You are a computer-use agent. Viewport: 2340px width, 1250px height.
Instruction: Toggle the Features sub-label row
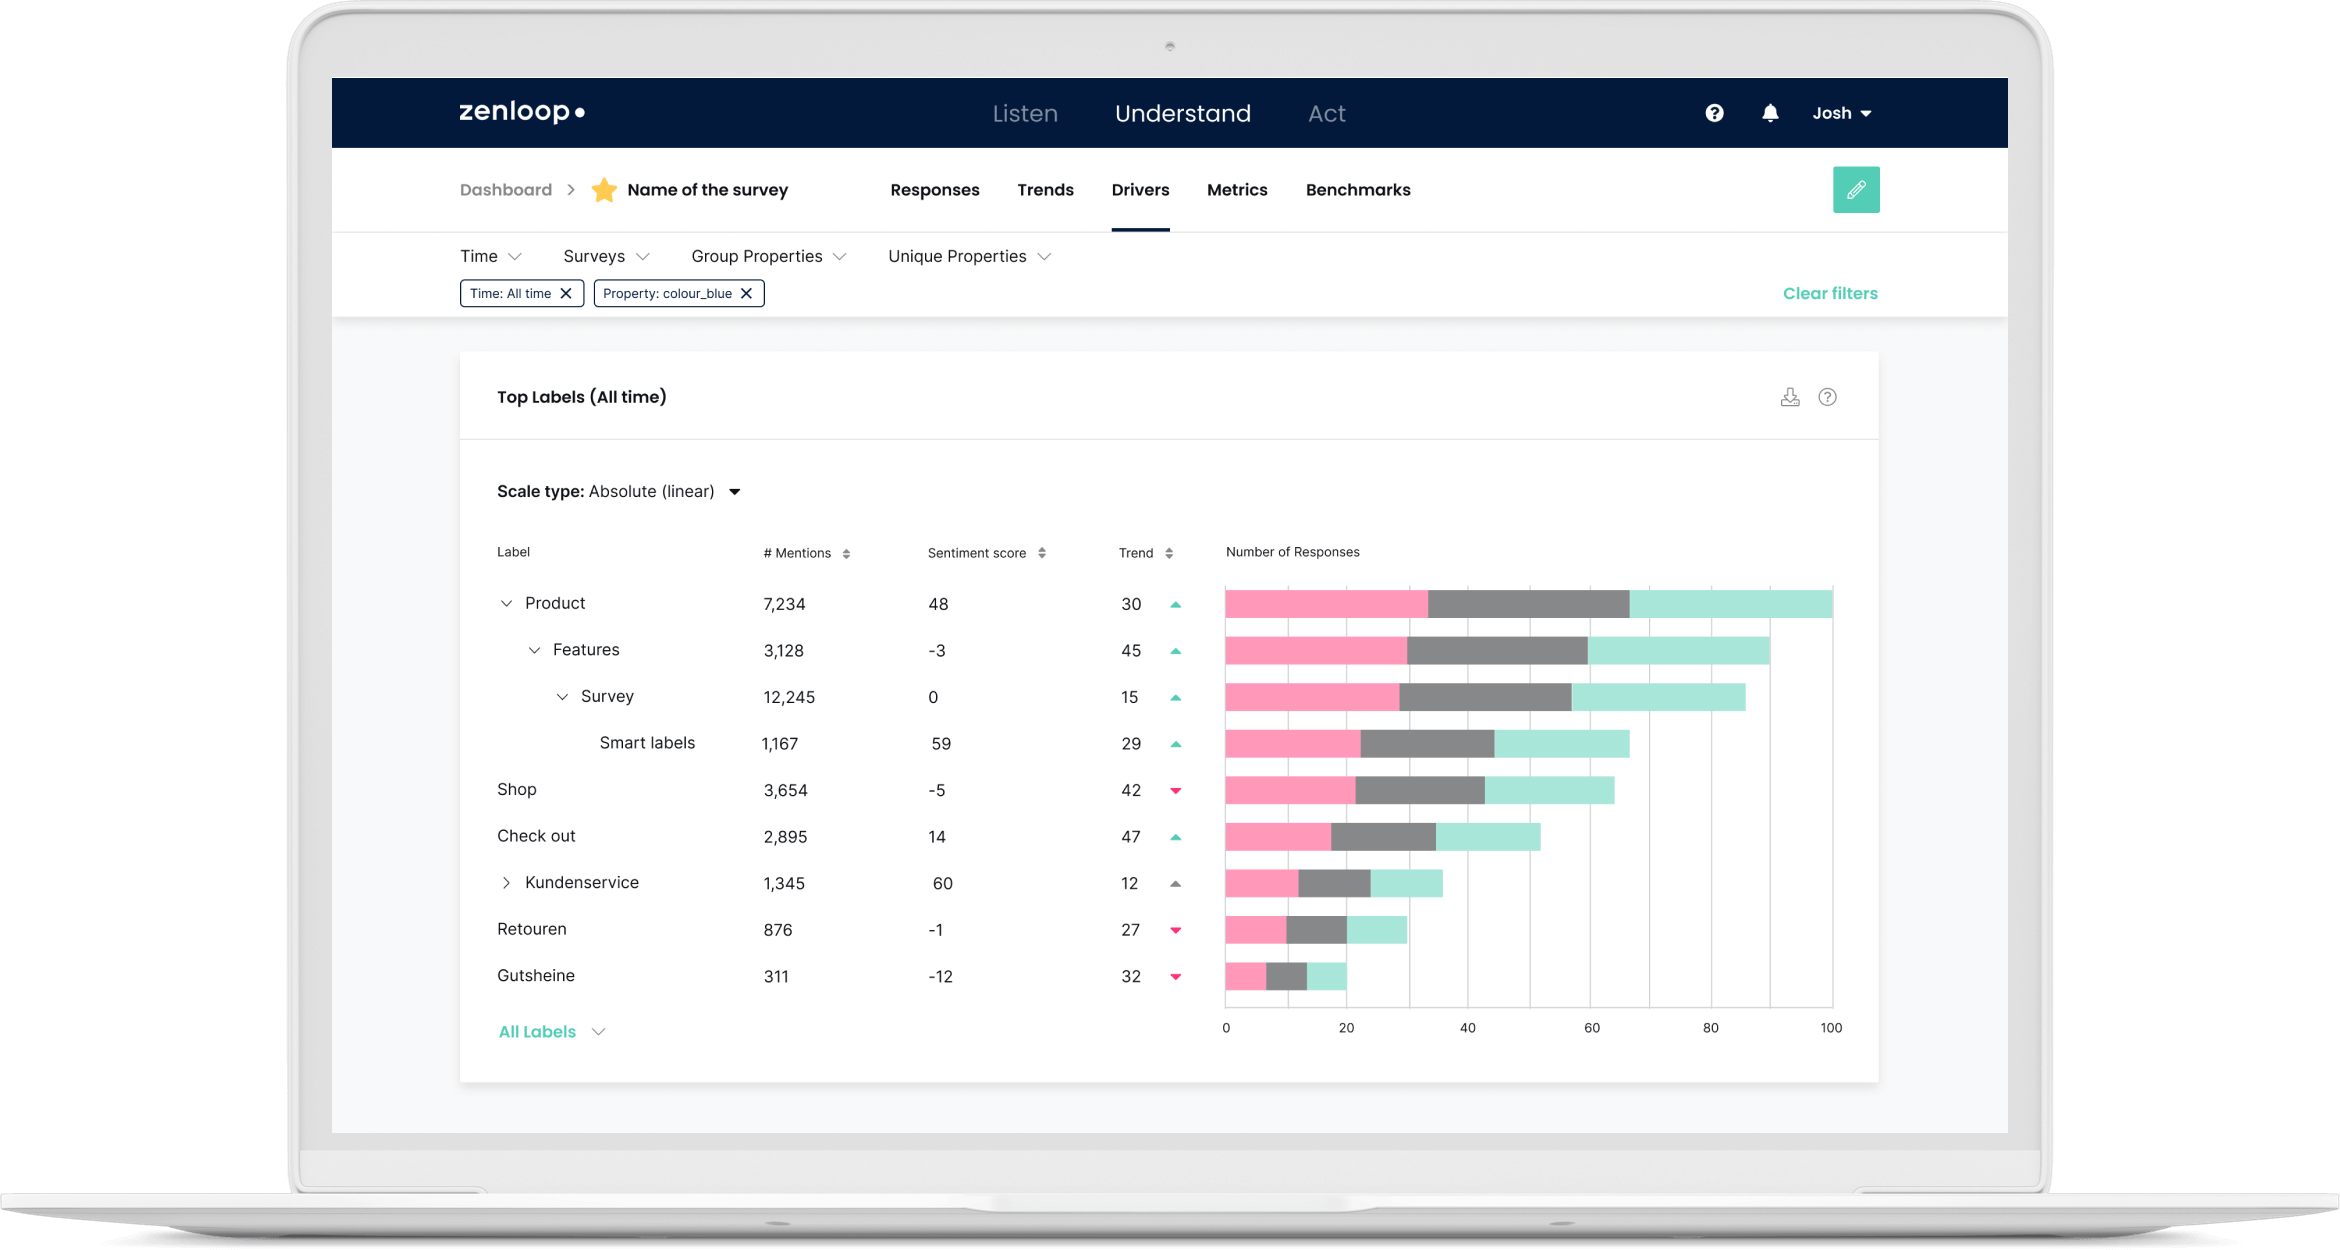point(531,648)
